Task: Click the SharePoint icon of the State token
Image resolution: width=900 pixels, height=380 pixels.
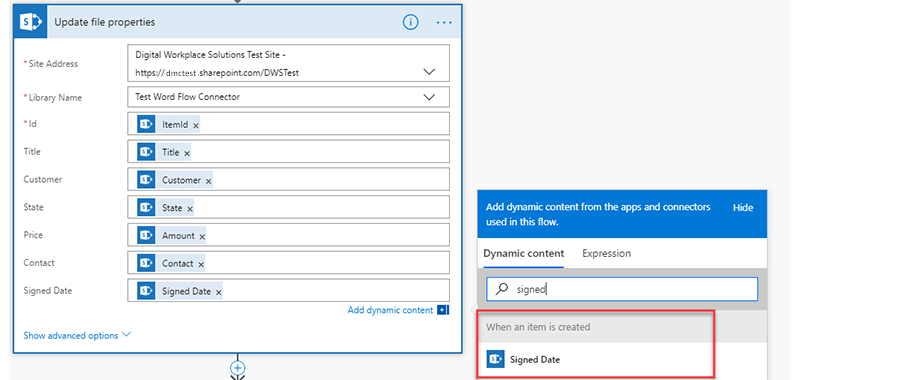Action: coord(146,208)
